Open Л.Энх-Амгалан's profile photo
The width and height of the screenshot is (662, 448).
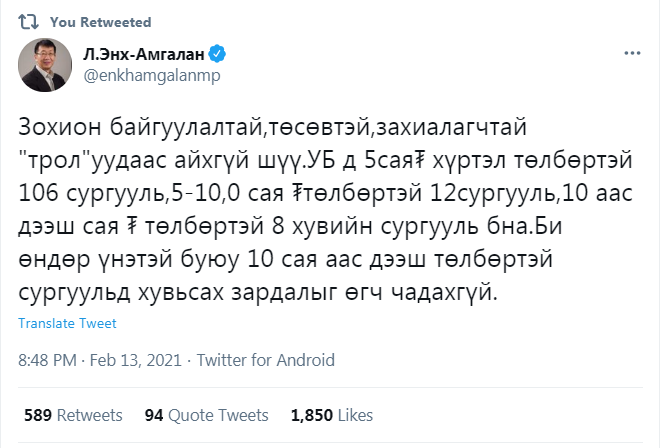pyautogui.click(x=45, y=65)
